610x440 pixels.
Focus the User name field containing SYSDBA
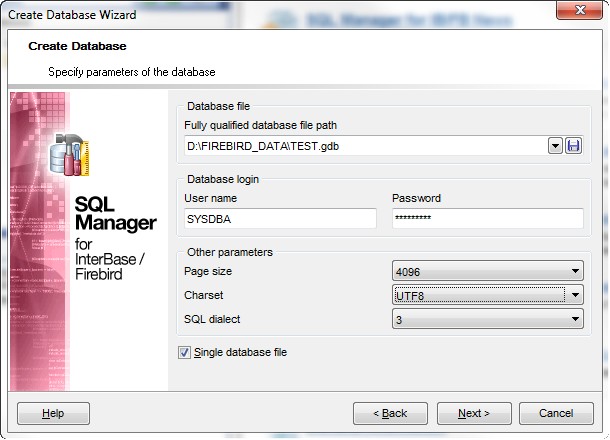pos(280,219)
